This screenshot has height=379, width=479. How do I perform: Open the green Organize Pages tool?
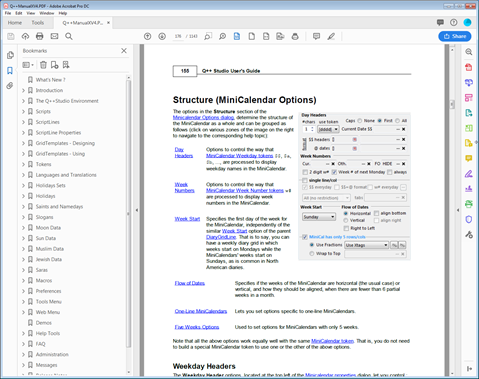tap(469, 128)
